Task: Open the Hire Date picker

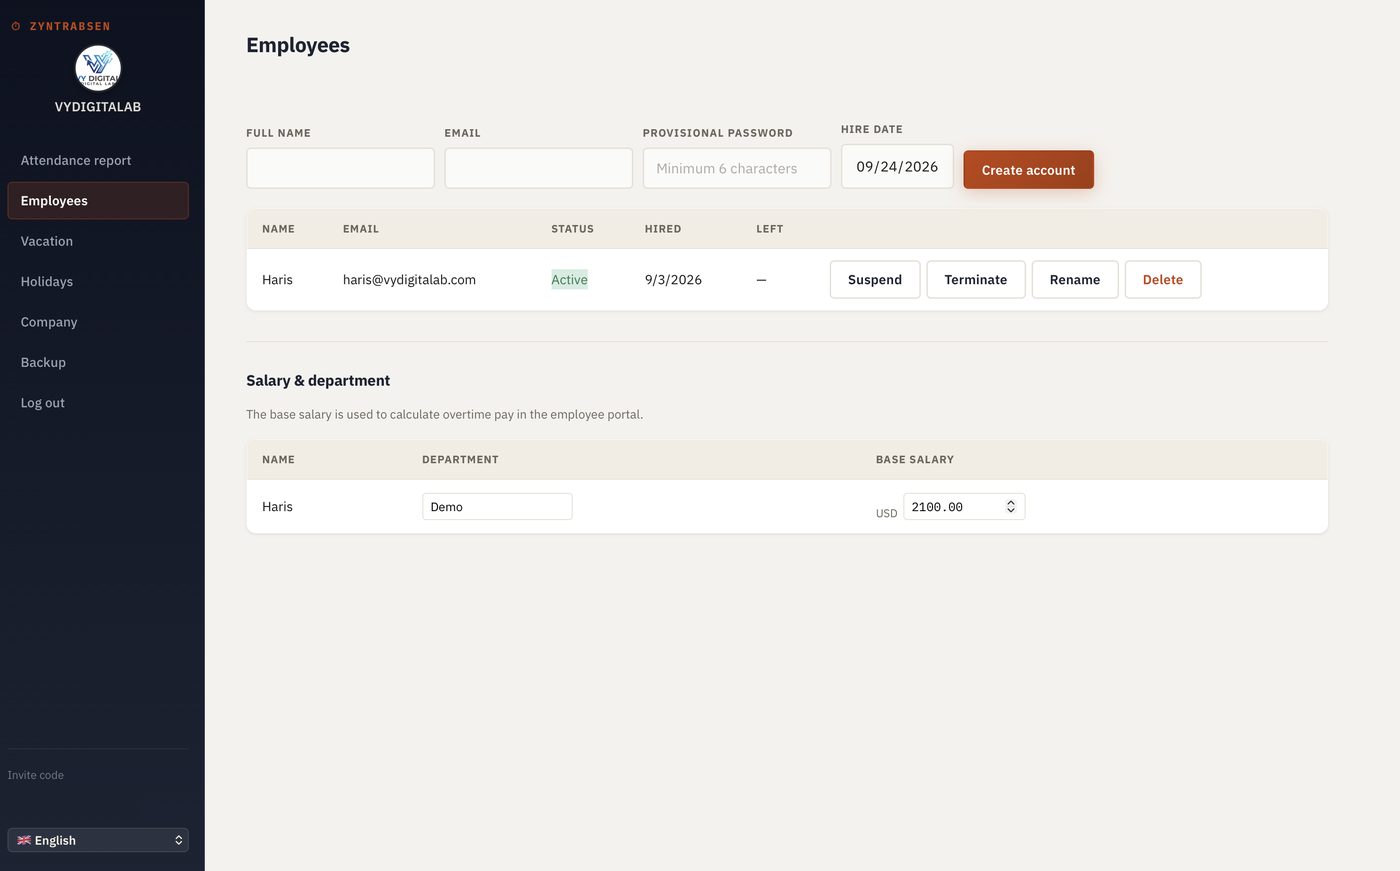Action: tap(897, 167)
